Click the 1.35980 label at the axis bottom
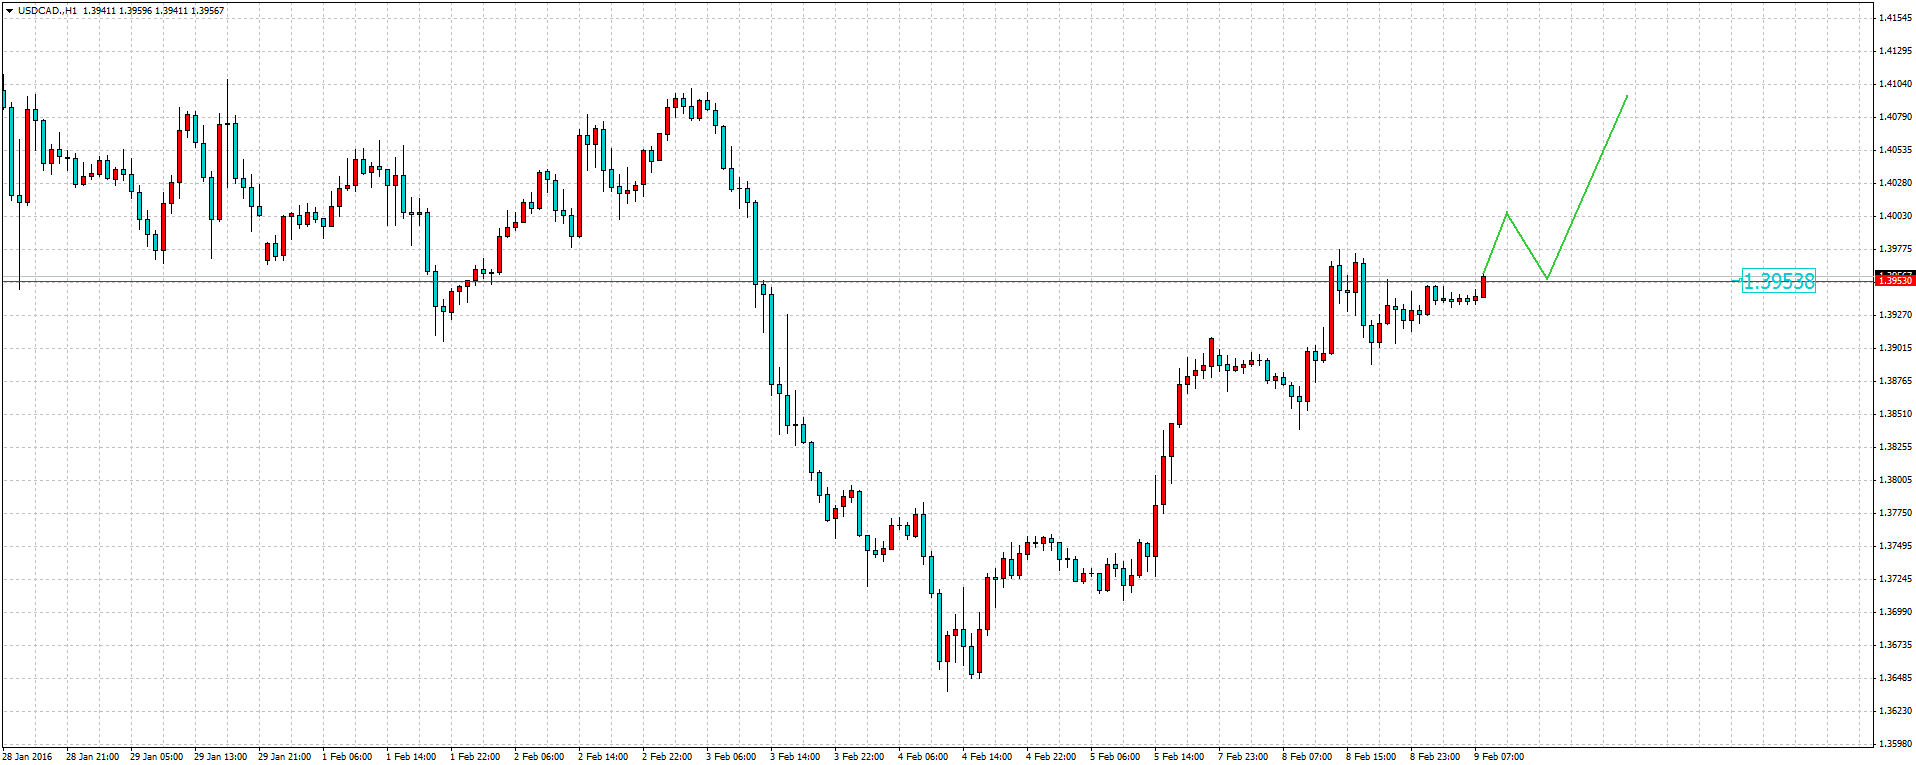This screenshot has width=1916, height=765. 1896,744
